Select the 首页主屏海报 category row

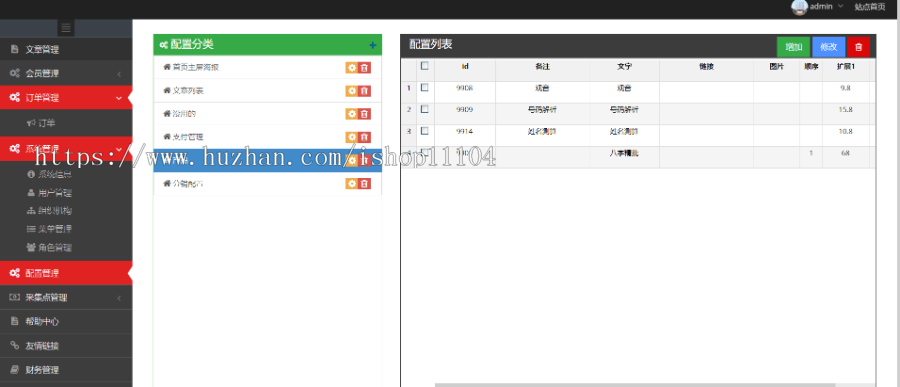tap(267, 68)
